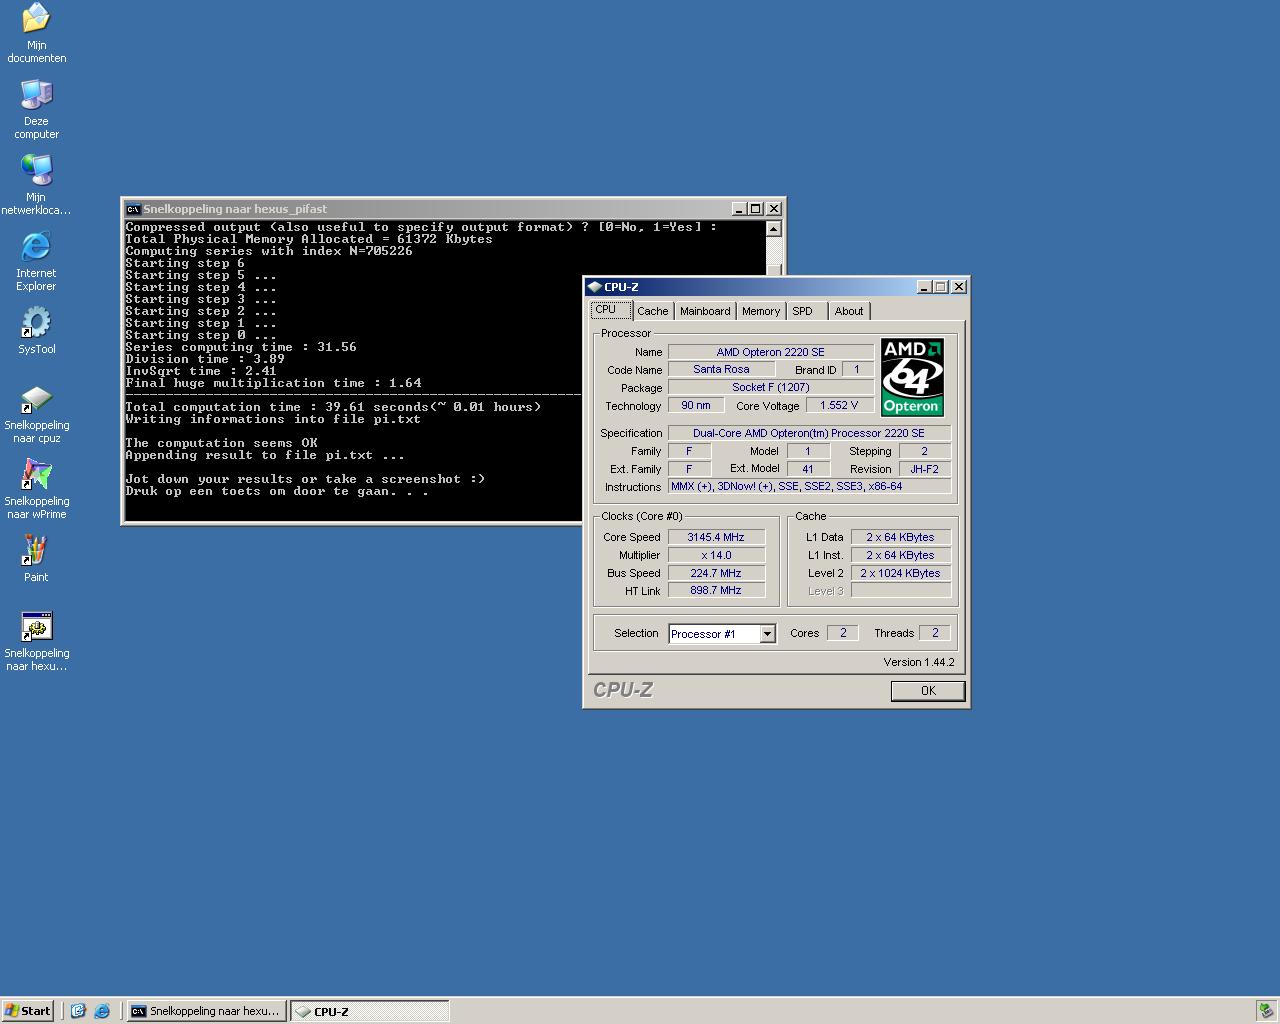Click the system tray icon
This screenshot has width=1280, height=1024.
pos(1266,1011)
